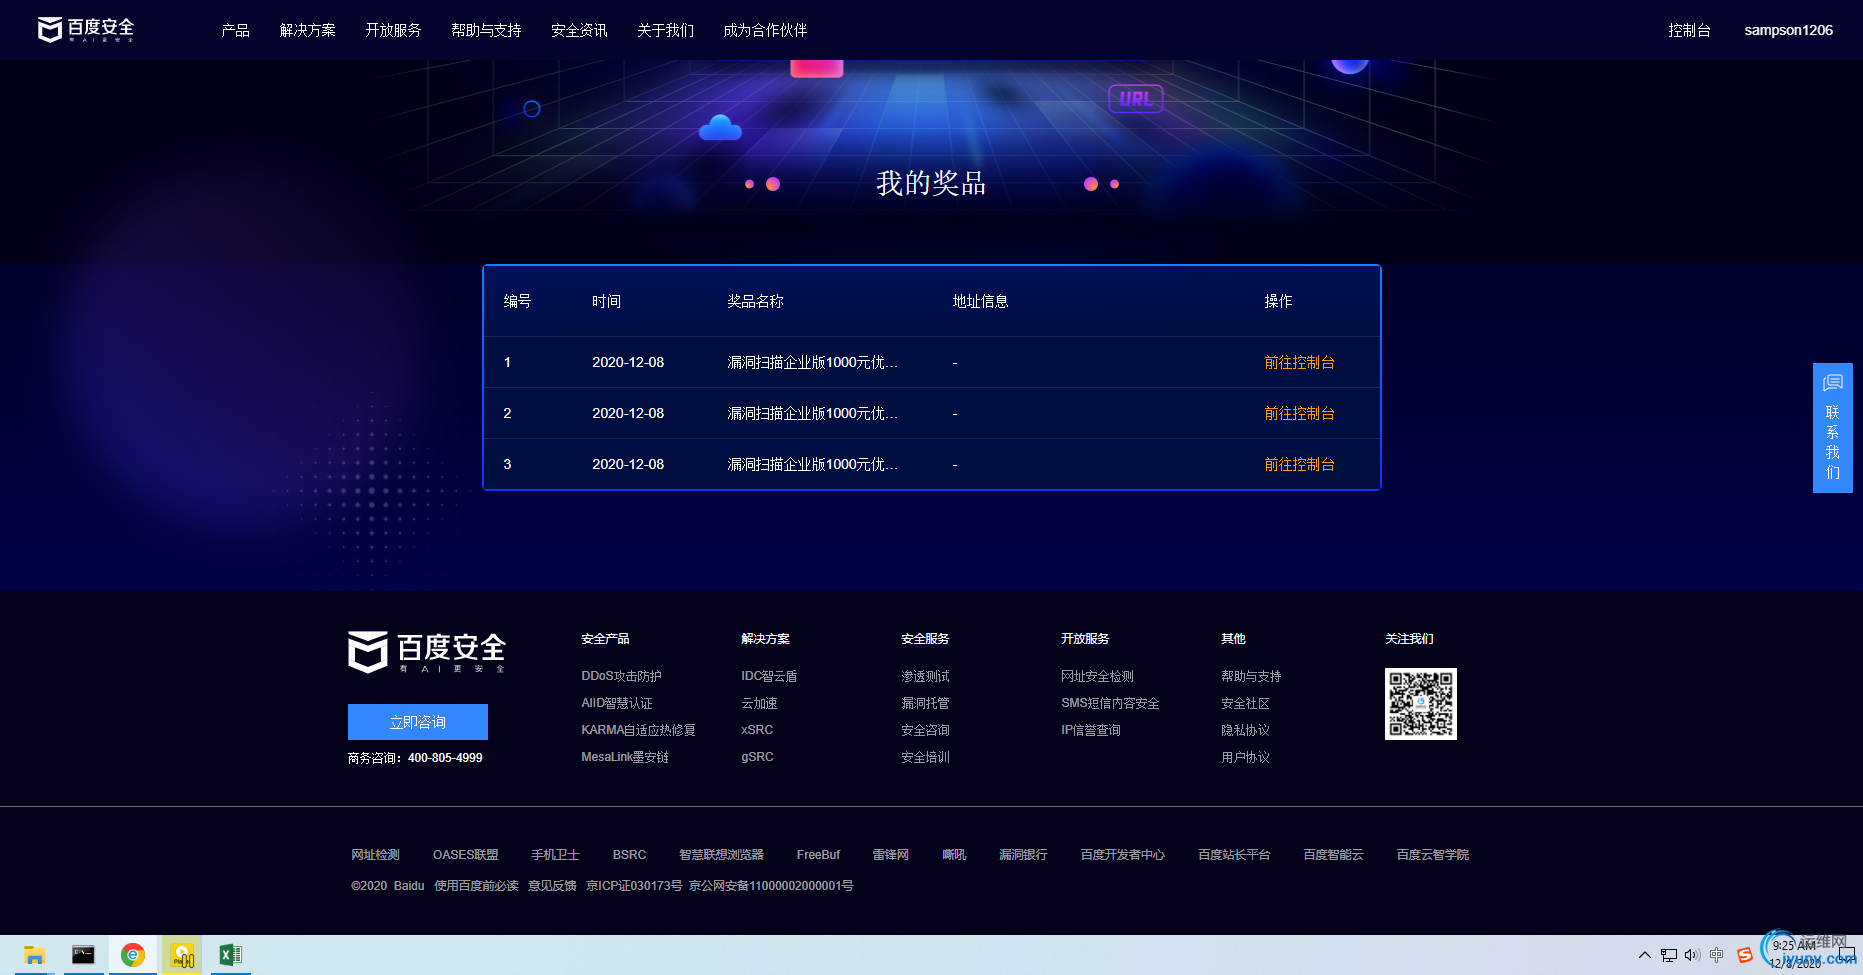1863x975 pixels.
Task: Click 前往控制台 for prize number 3
Action: [1299, 464]
